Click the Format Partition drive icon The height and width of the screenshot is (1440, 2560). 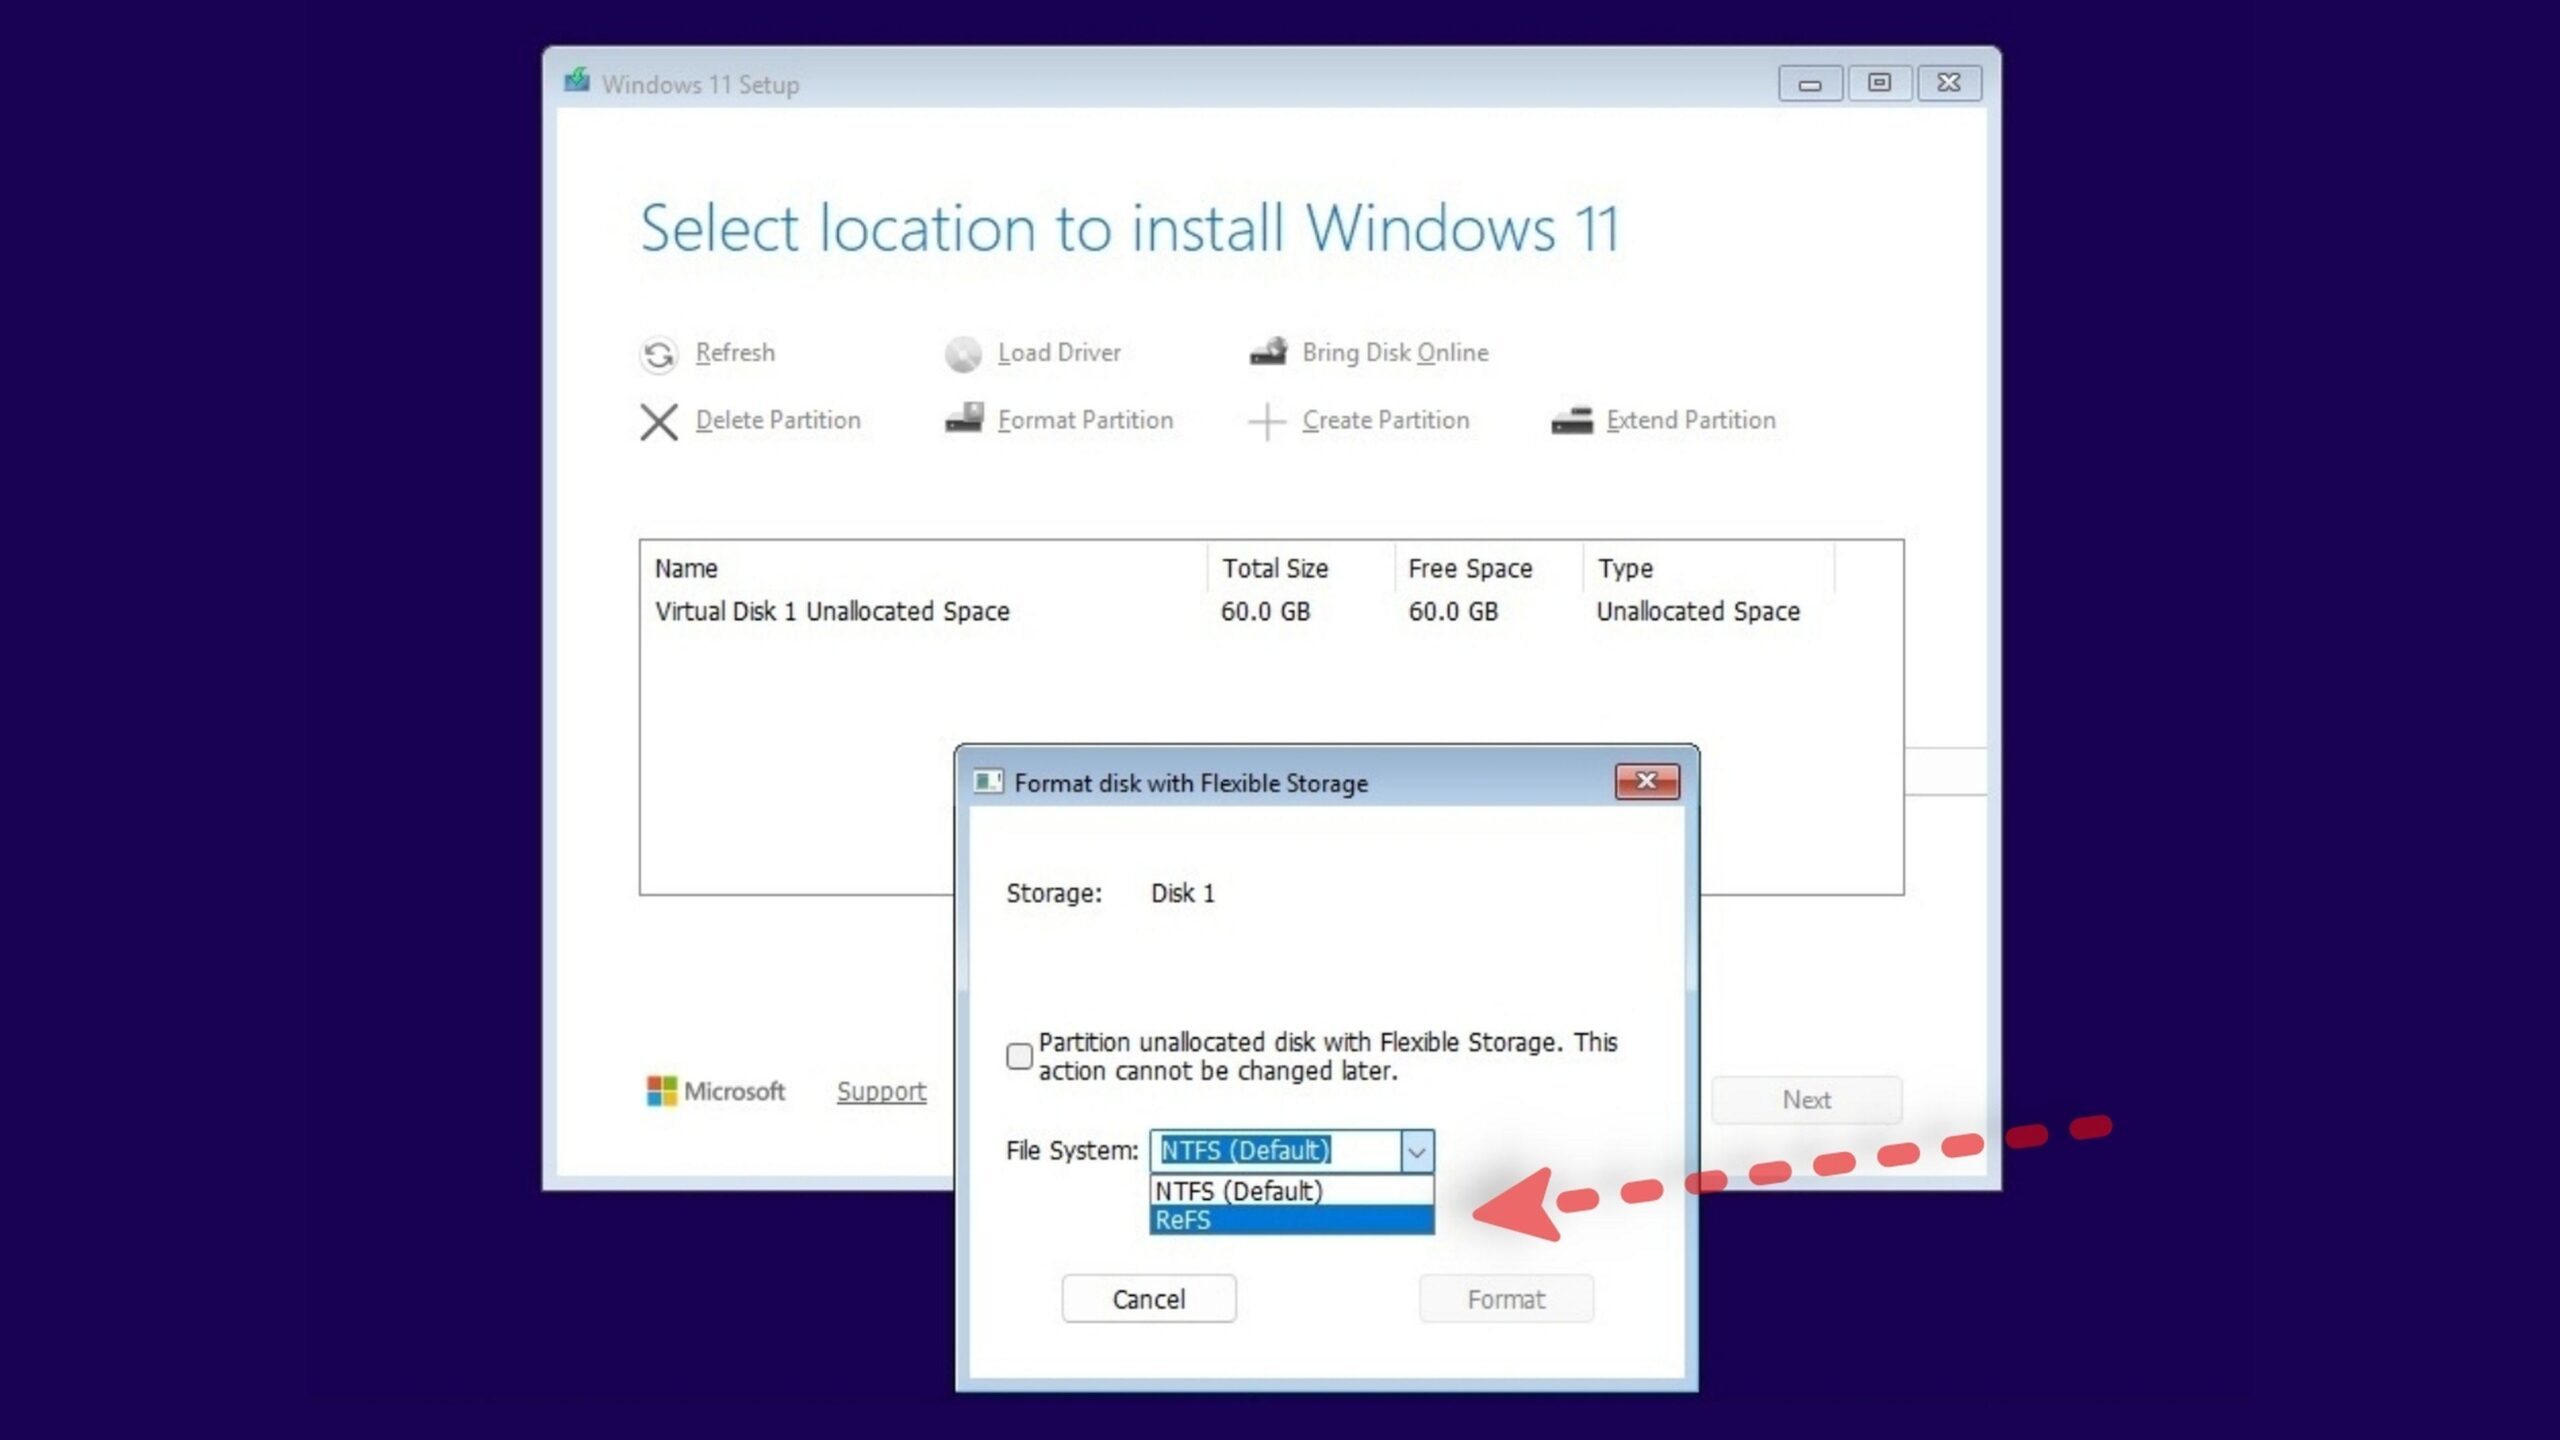point(965,419)
